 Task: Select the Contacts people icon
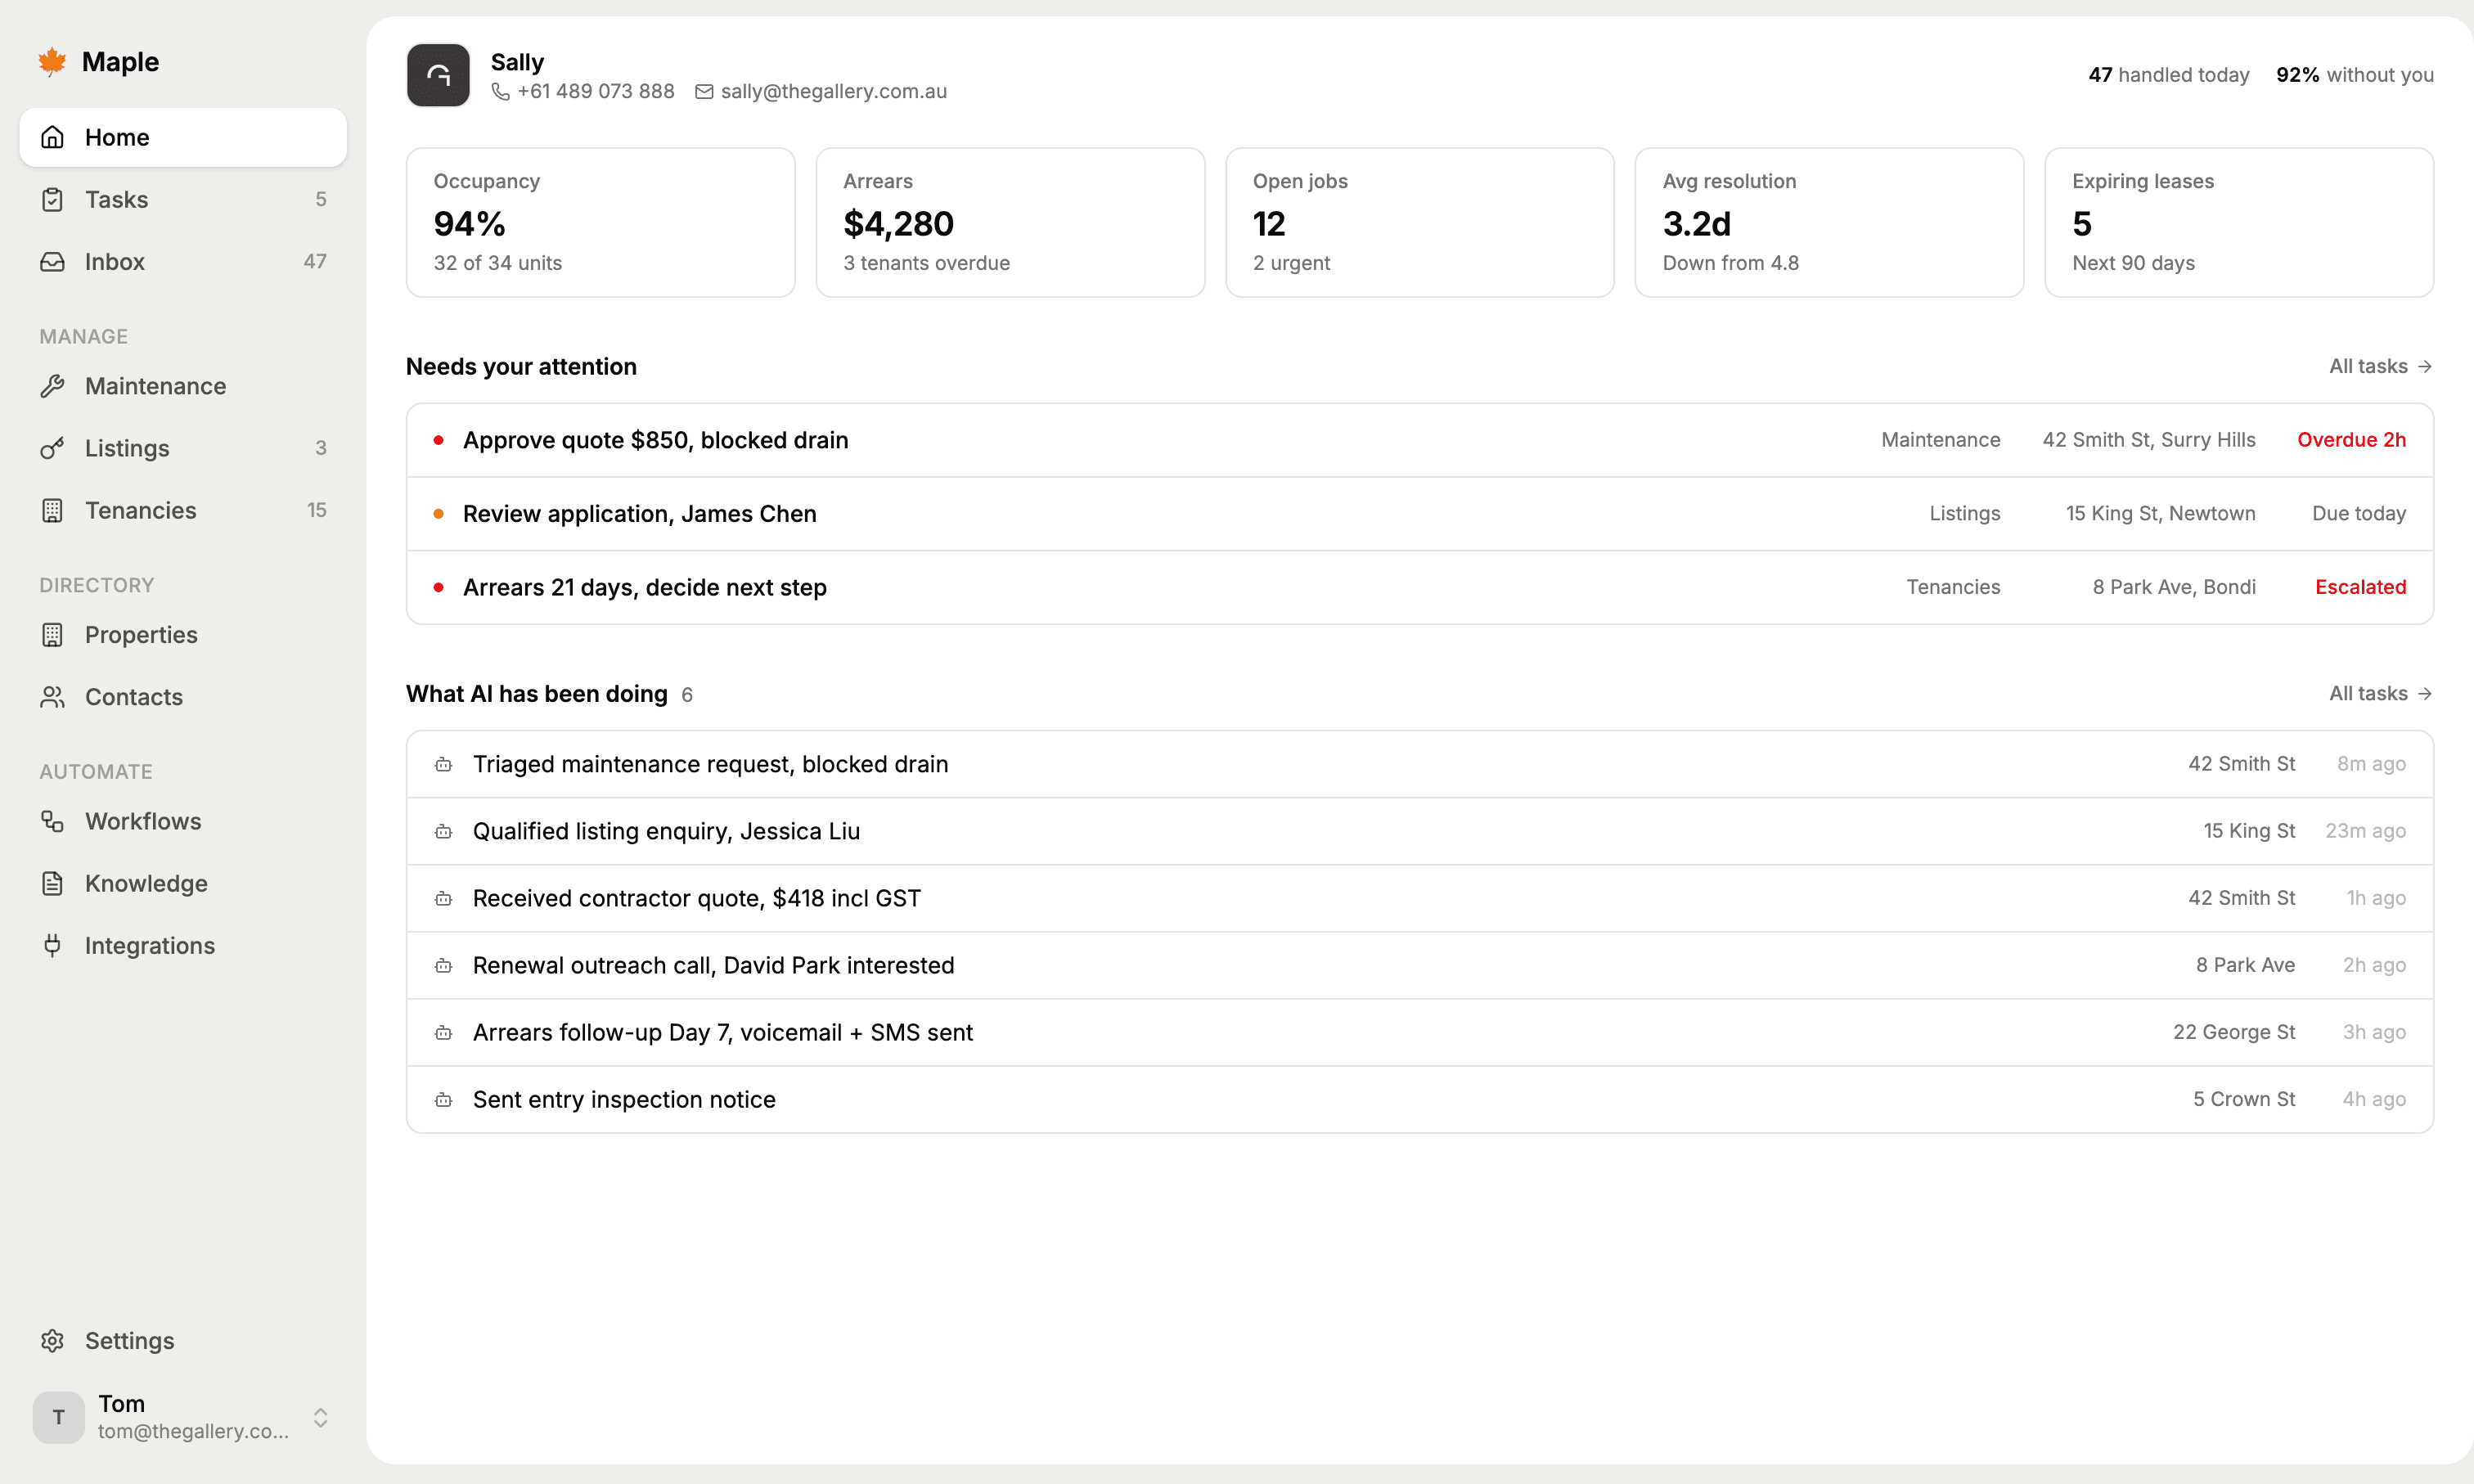click(53, 696)
